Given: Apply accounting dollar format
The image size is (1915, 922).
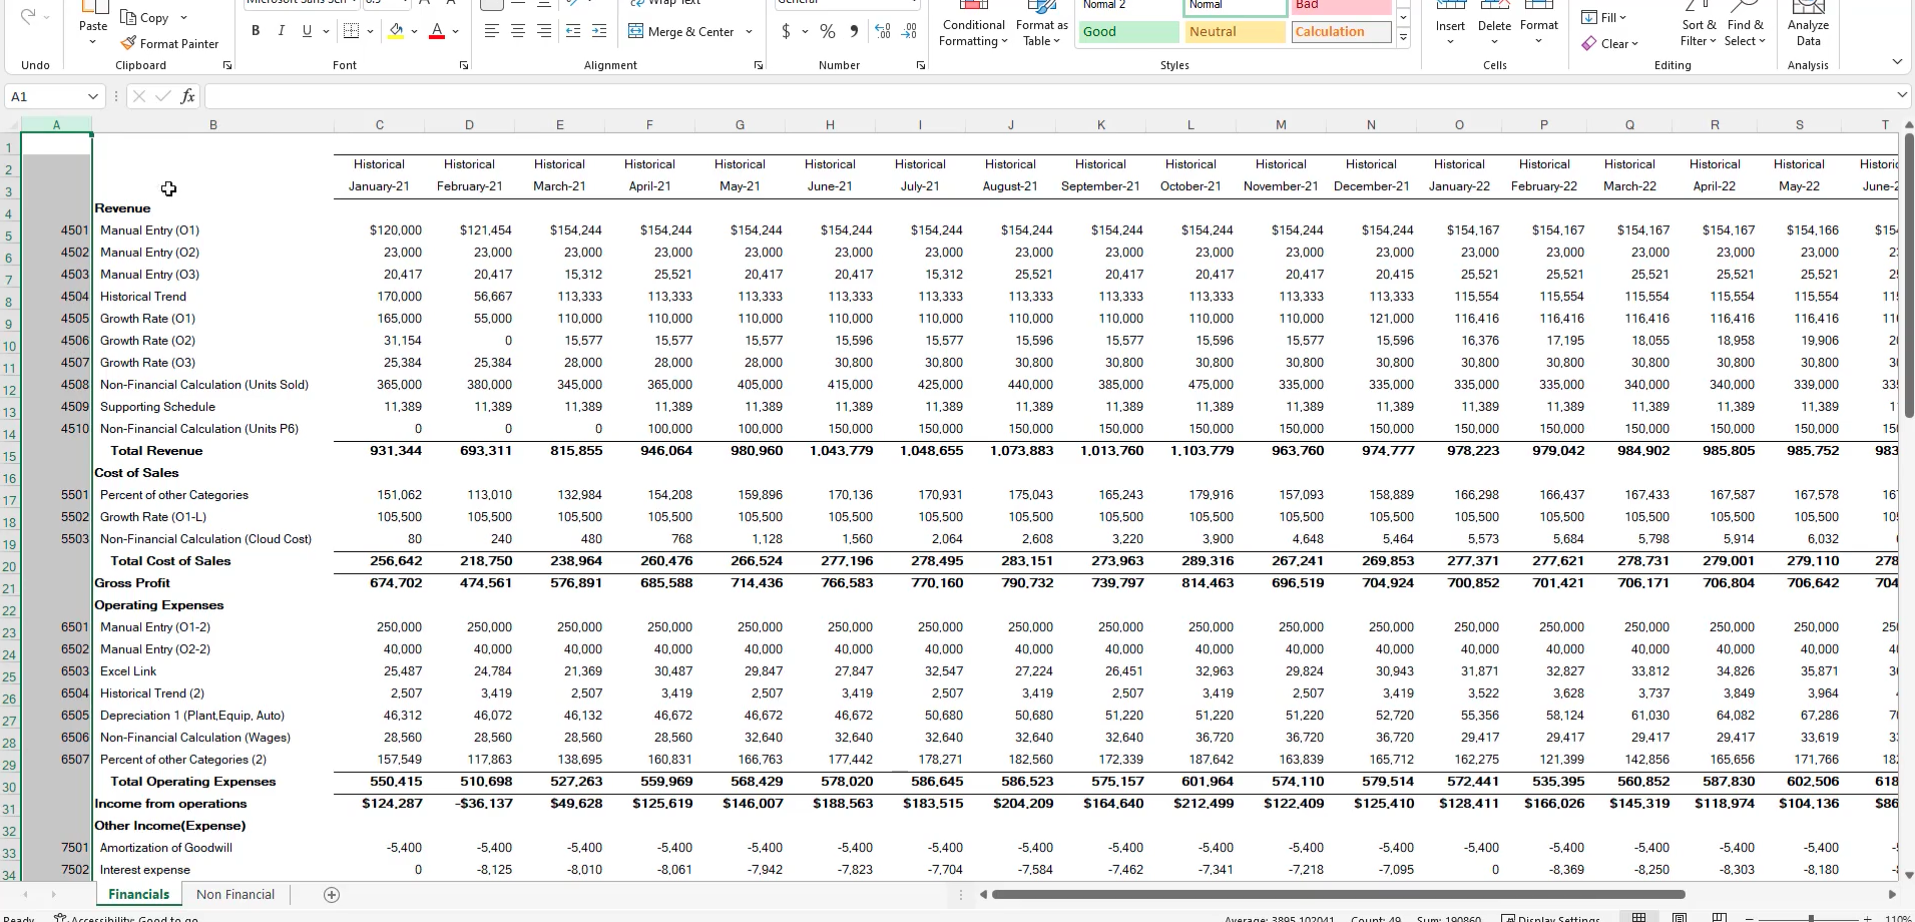Looking at the screenshot, I should click(786, 31).
